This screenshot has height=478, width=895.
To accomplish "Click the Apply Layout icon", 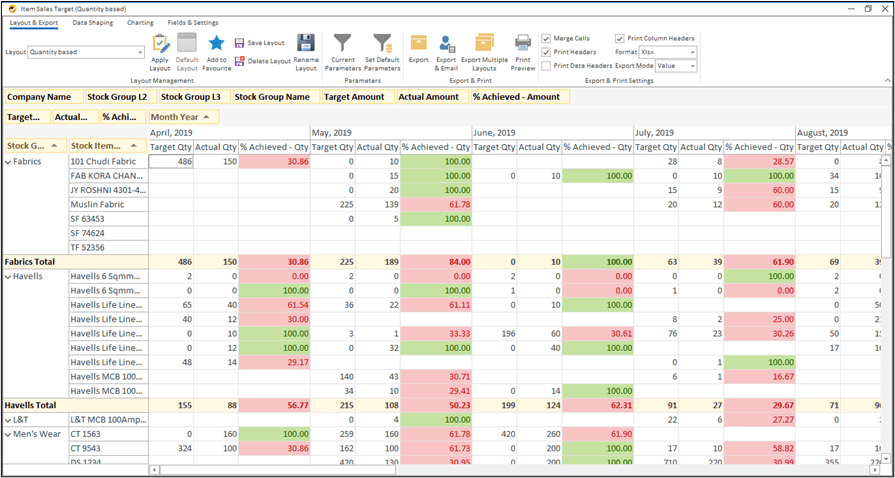I will click(x=160, y=43).
